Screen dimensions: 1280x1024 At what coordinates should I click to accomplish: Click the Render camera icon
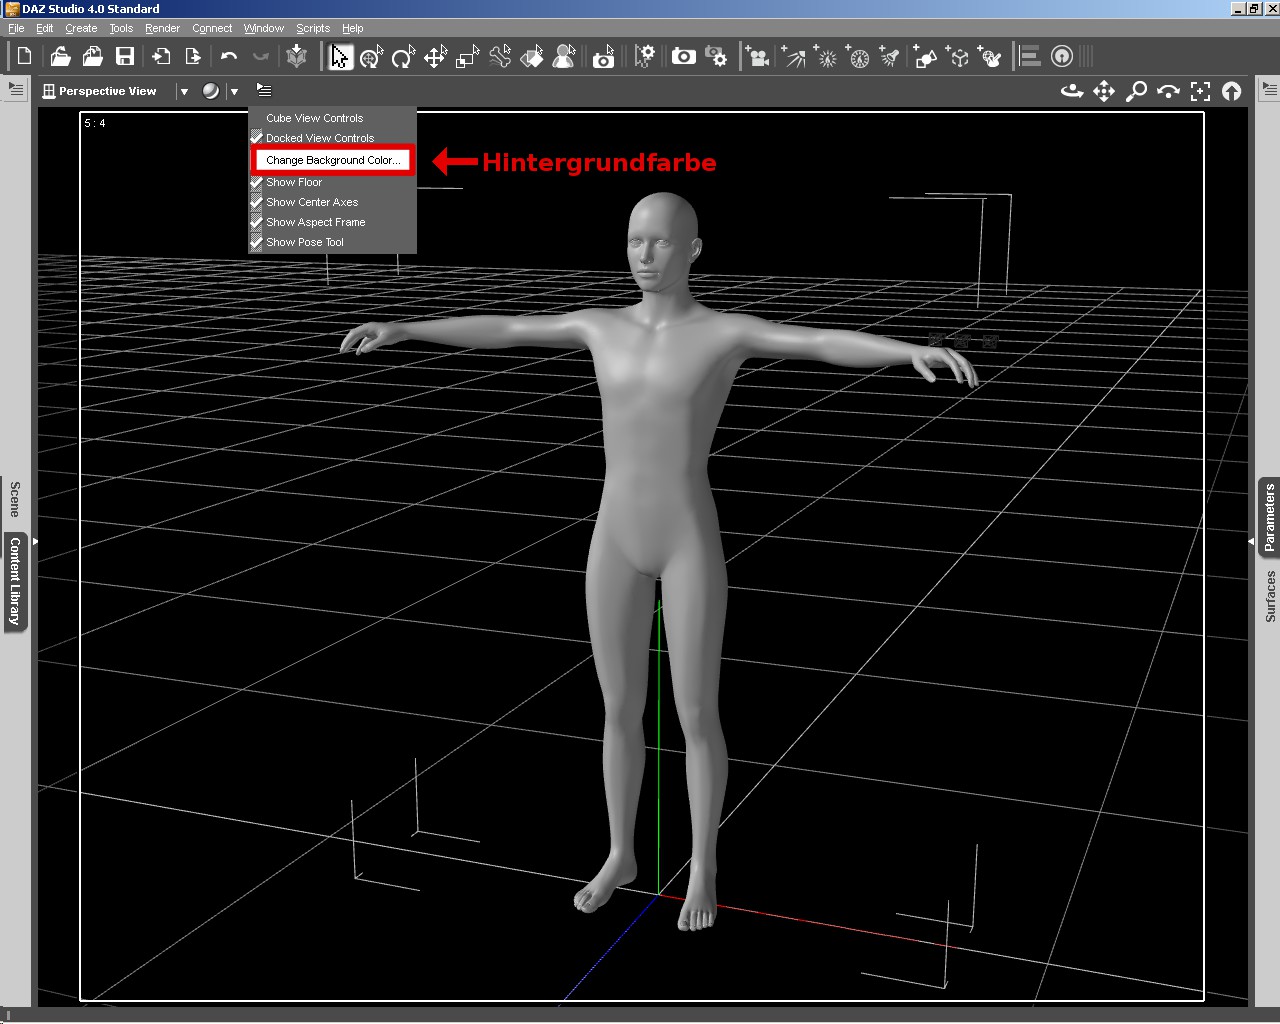pyautogui.click(x=684, y=57)
